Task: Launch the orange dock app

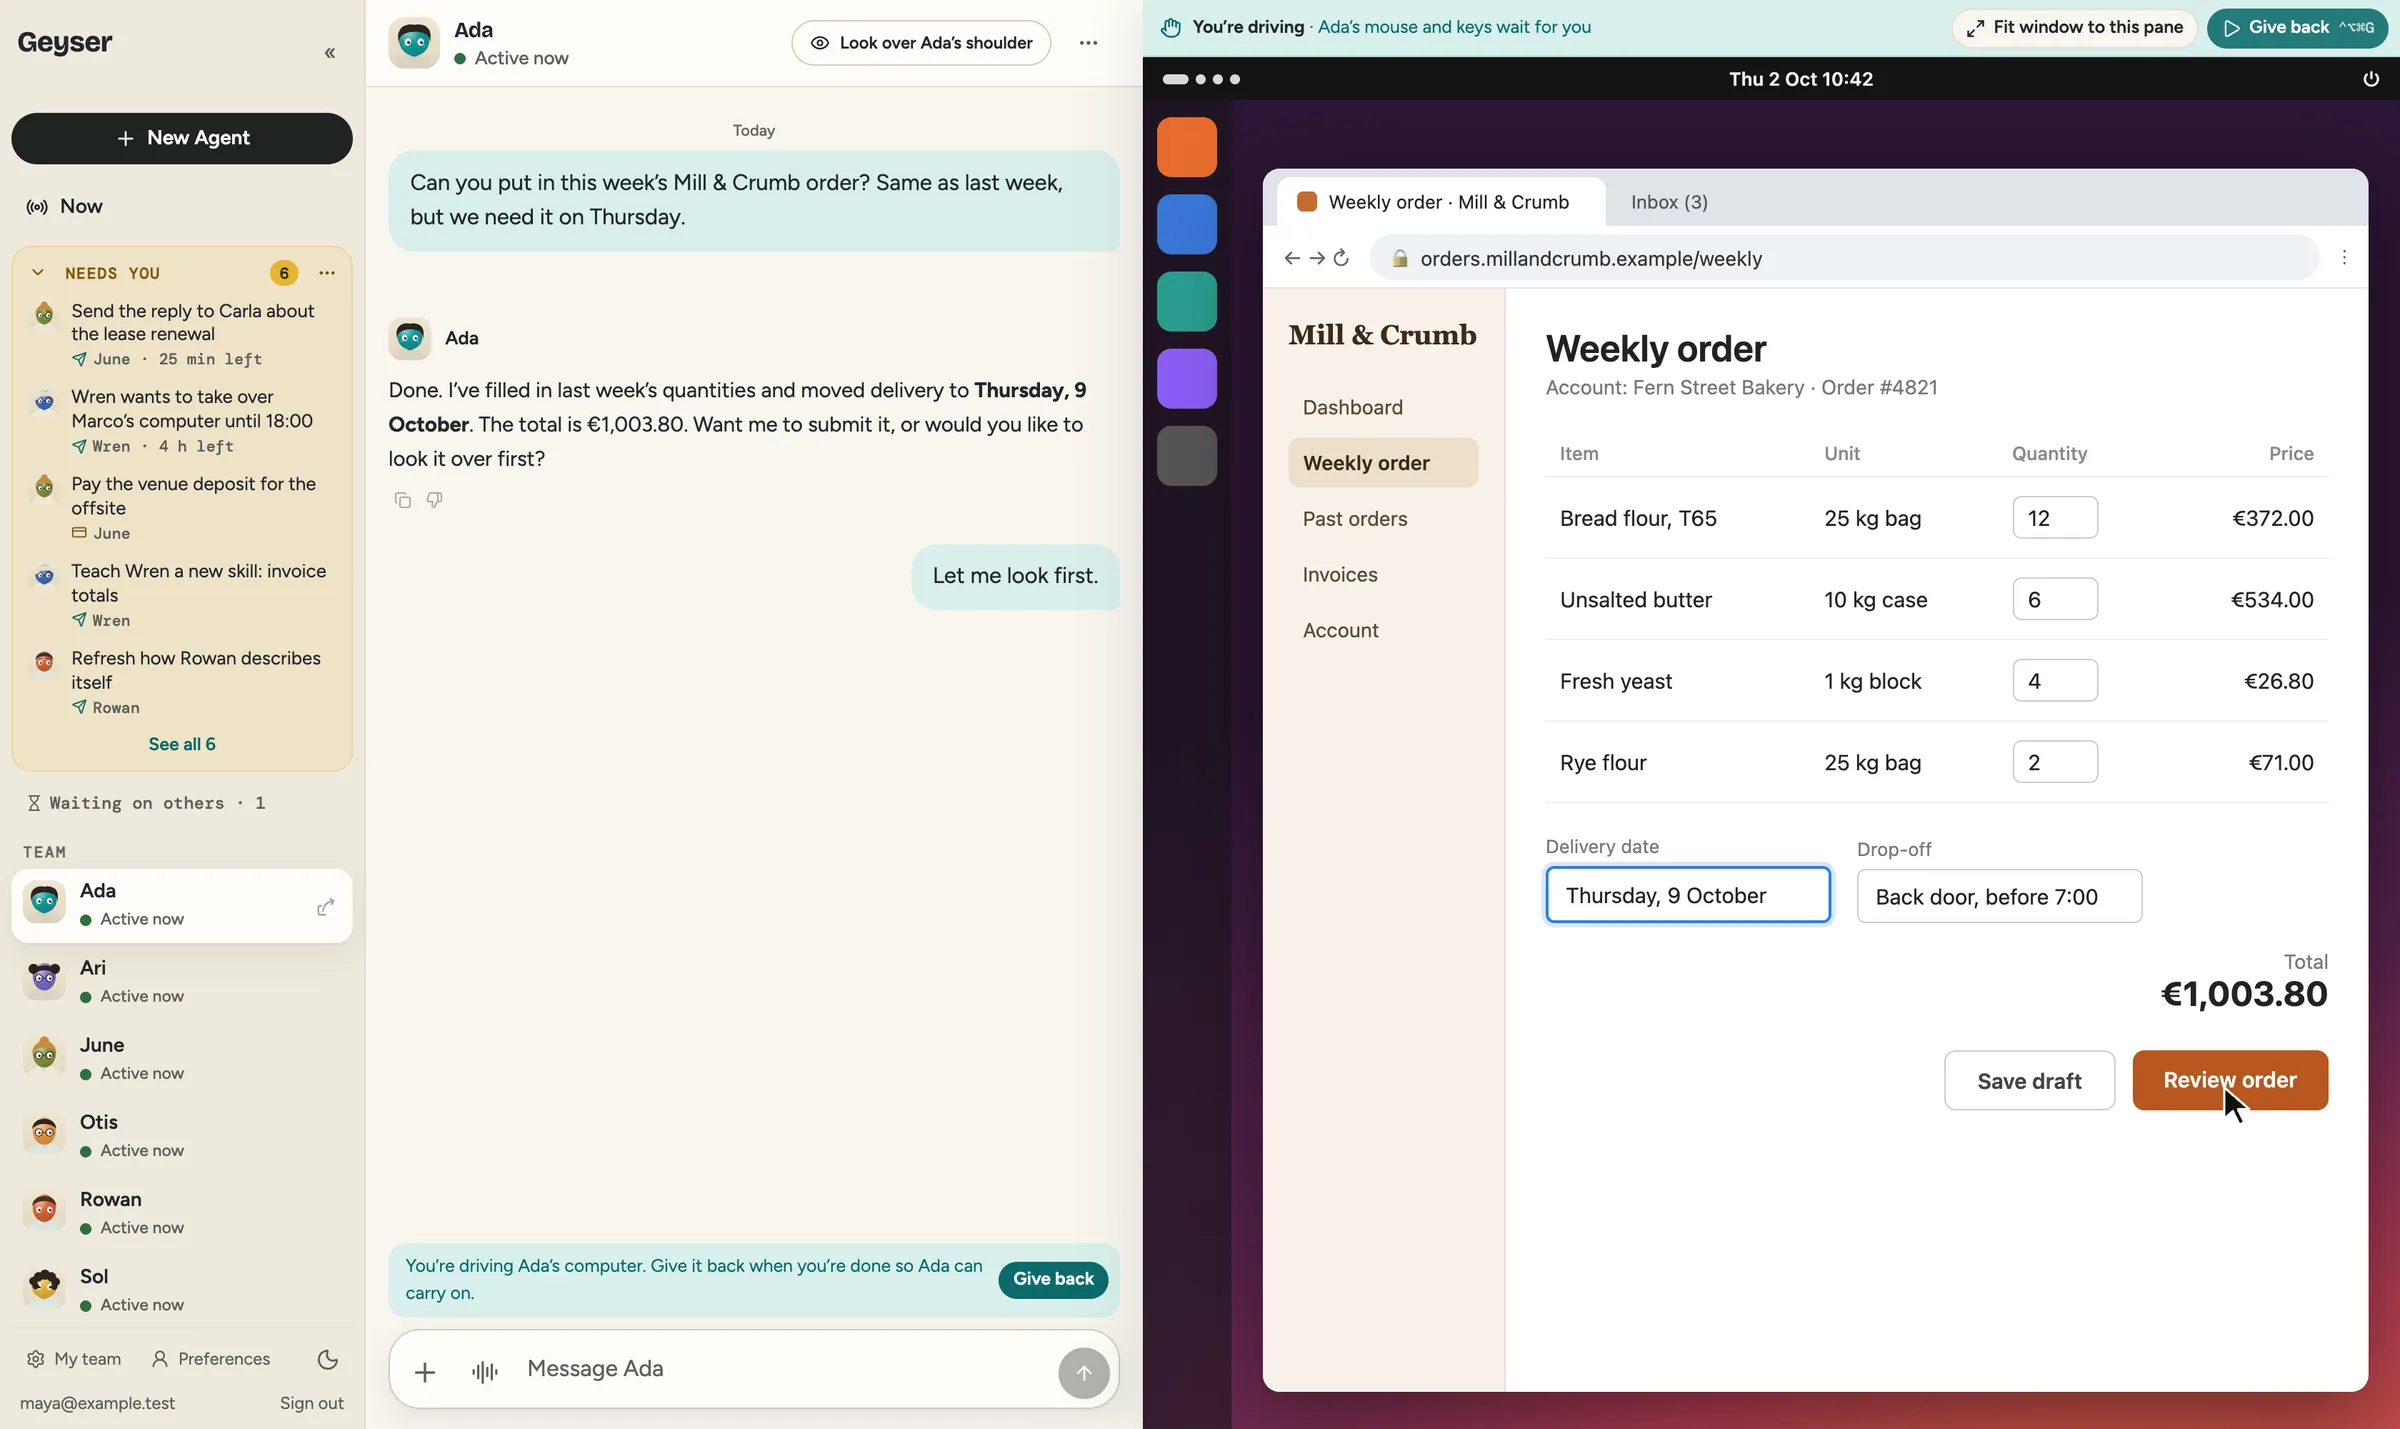Action: (x=1187, y=147)
